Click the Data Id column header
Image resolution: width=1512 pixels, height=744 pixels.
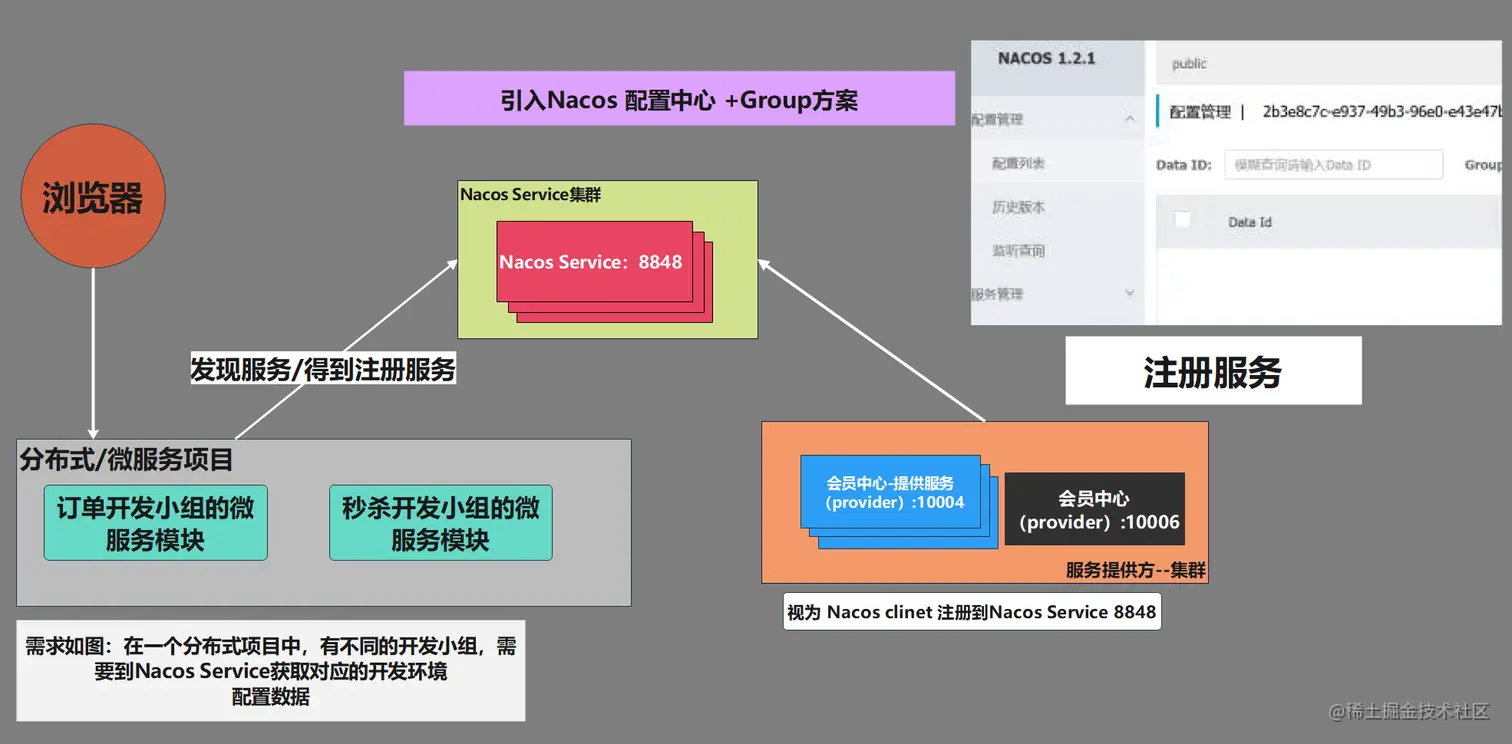[1250, 222]
